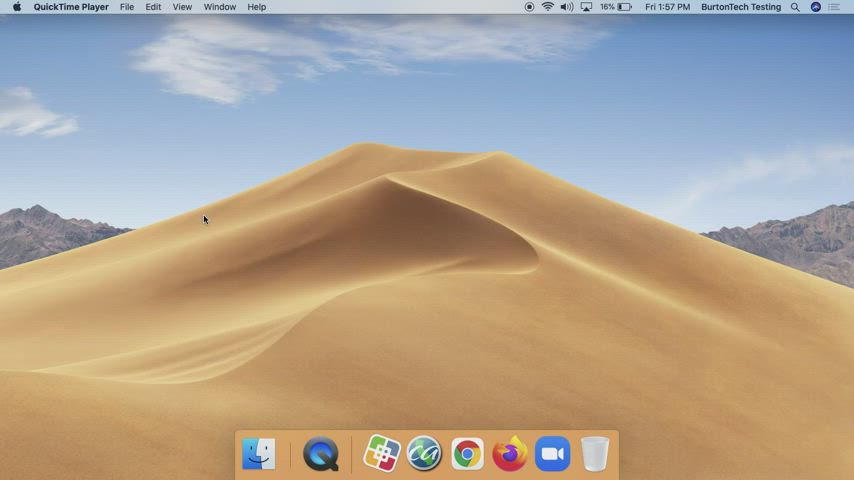
Task: Open the Apple menu
Action: (x=16, y=7)
